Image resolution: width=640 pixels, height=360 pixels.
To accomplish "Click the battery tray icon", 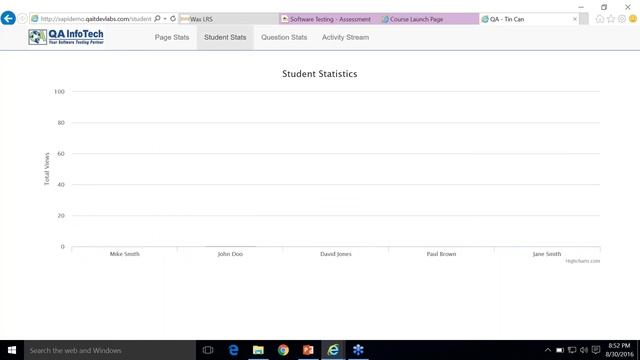I will click(560, 350).
